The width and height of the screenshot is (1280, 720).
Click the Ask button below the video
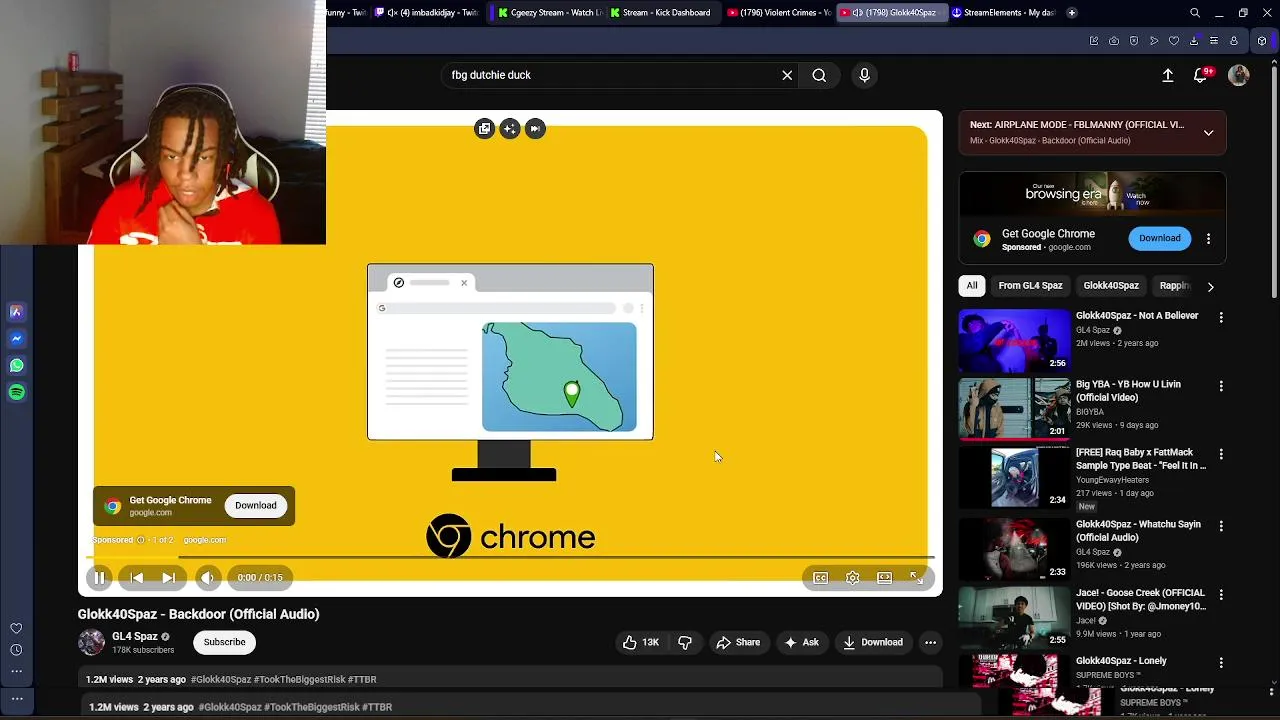click(801, 642)
